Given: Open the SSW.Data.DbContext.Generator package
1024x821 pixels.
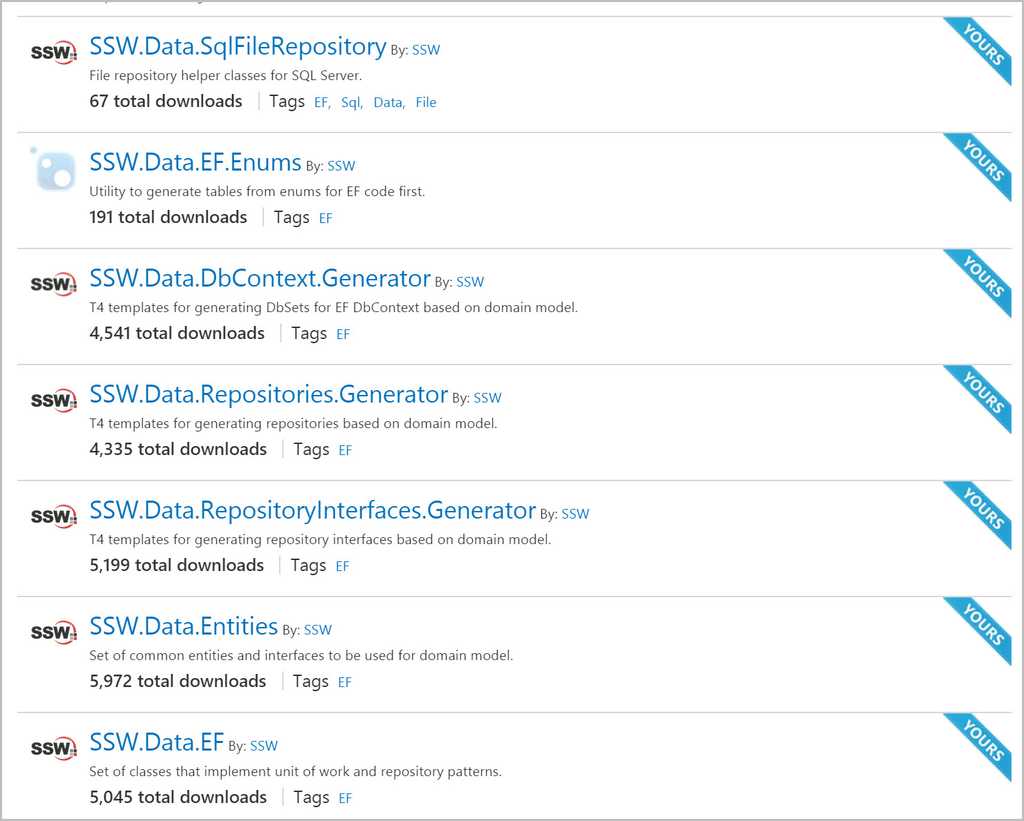Looking at the screenshot, I should click(x=259, y=279).
